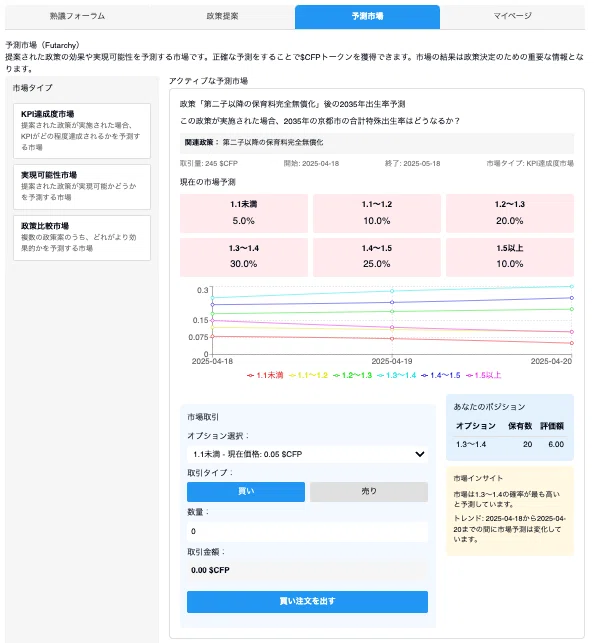Click the cyan data point at 2025-04-20
This screenshot has width=595, height=643.
tap(572, 287)
